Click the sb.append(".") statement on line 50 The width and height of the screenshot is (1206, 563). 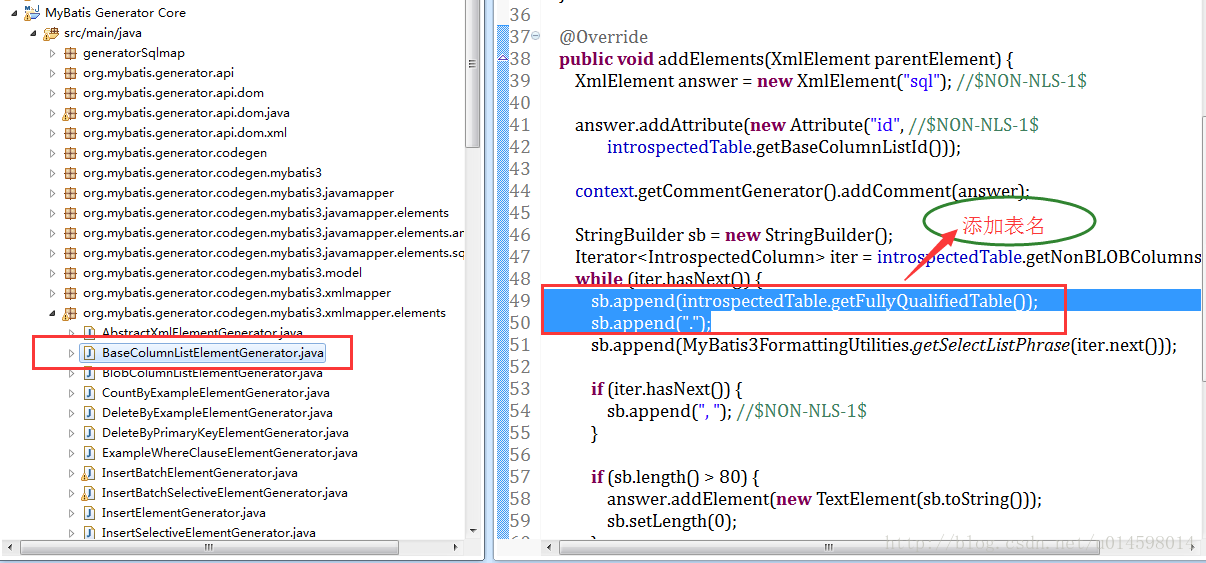point(650,323)
